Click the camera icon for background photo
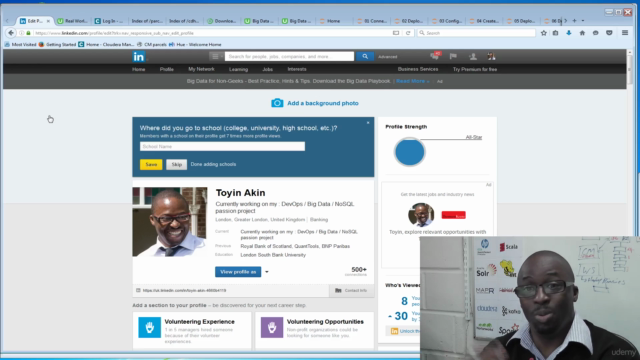The image size is (640, 360). 277,103
